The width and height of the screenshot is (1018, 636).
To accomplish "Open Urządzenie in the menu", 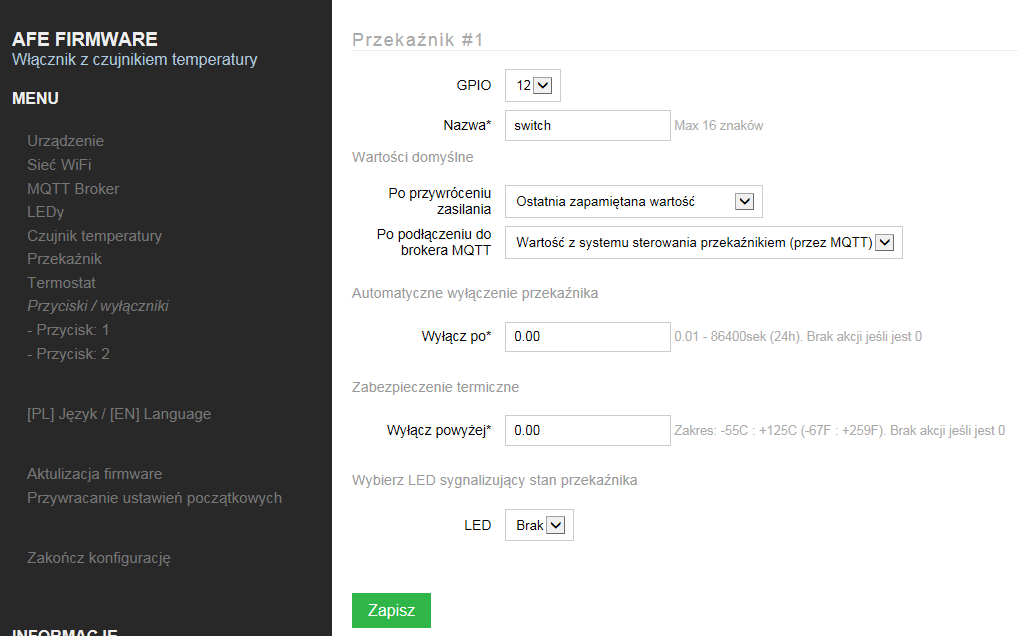I will click(x=65, y=141).
